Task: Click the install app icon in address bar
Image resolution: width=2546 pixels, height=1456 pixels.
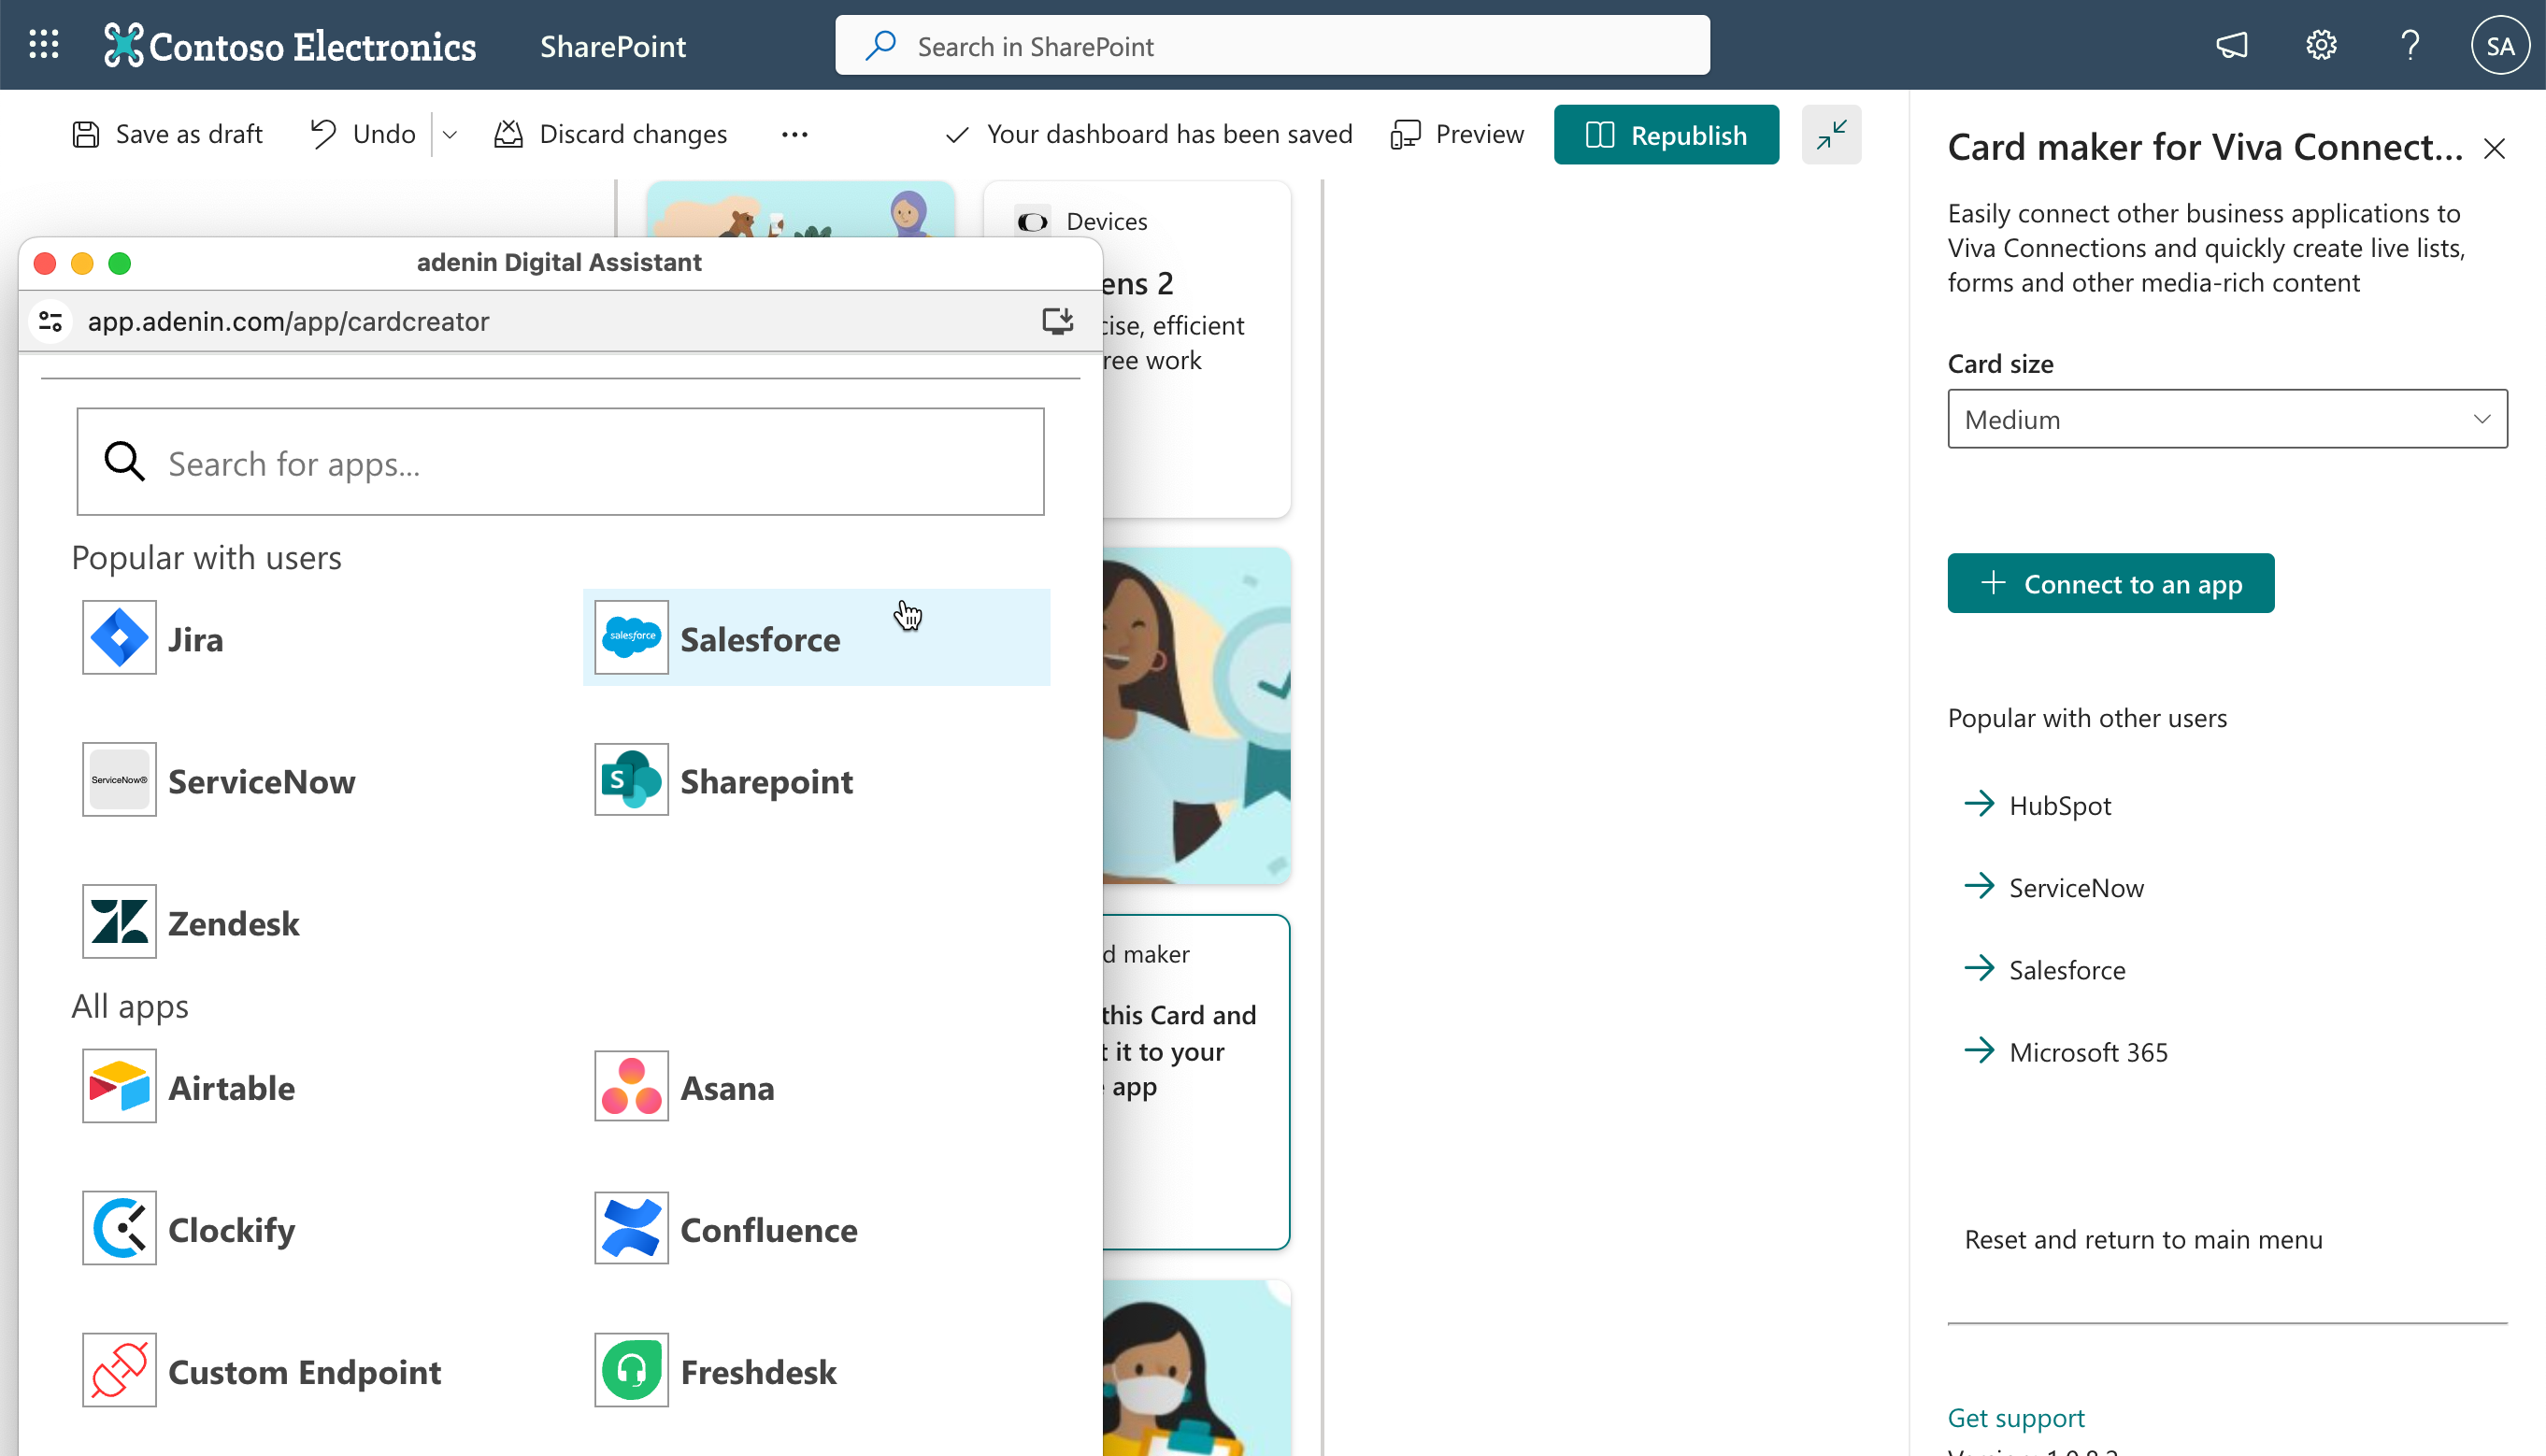Action: coord(1057,321)
